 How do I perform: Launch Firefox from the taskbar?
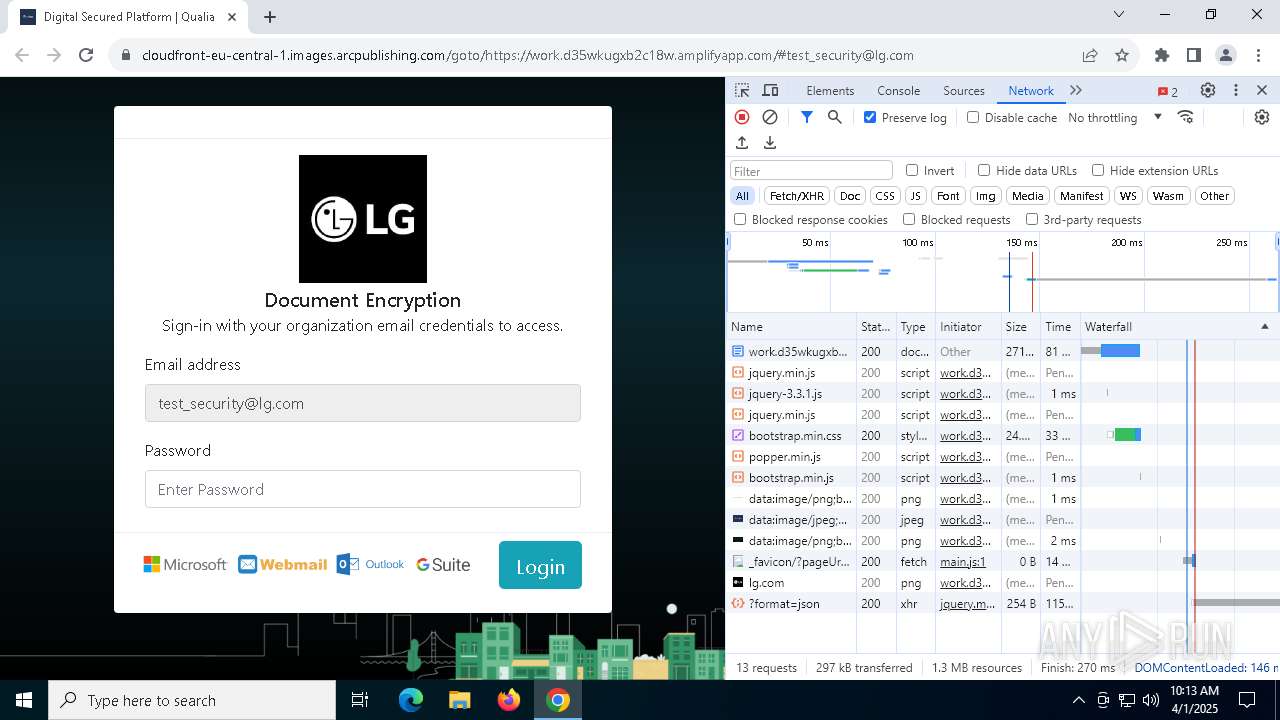click(509, 700)
